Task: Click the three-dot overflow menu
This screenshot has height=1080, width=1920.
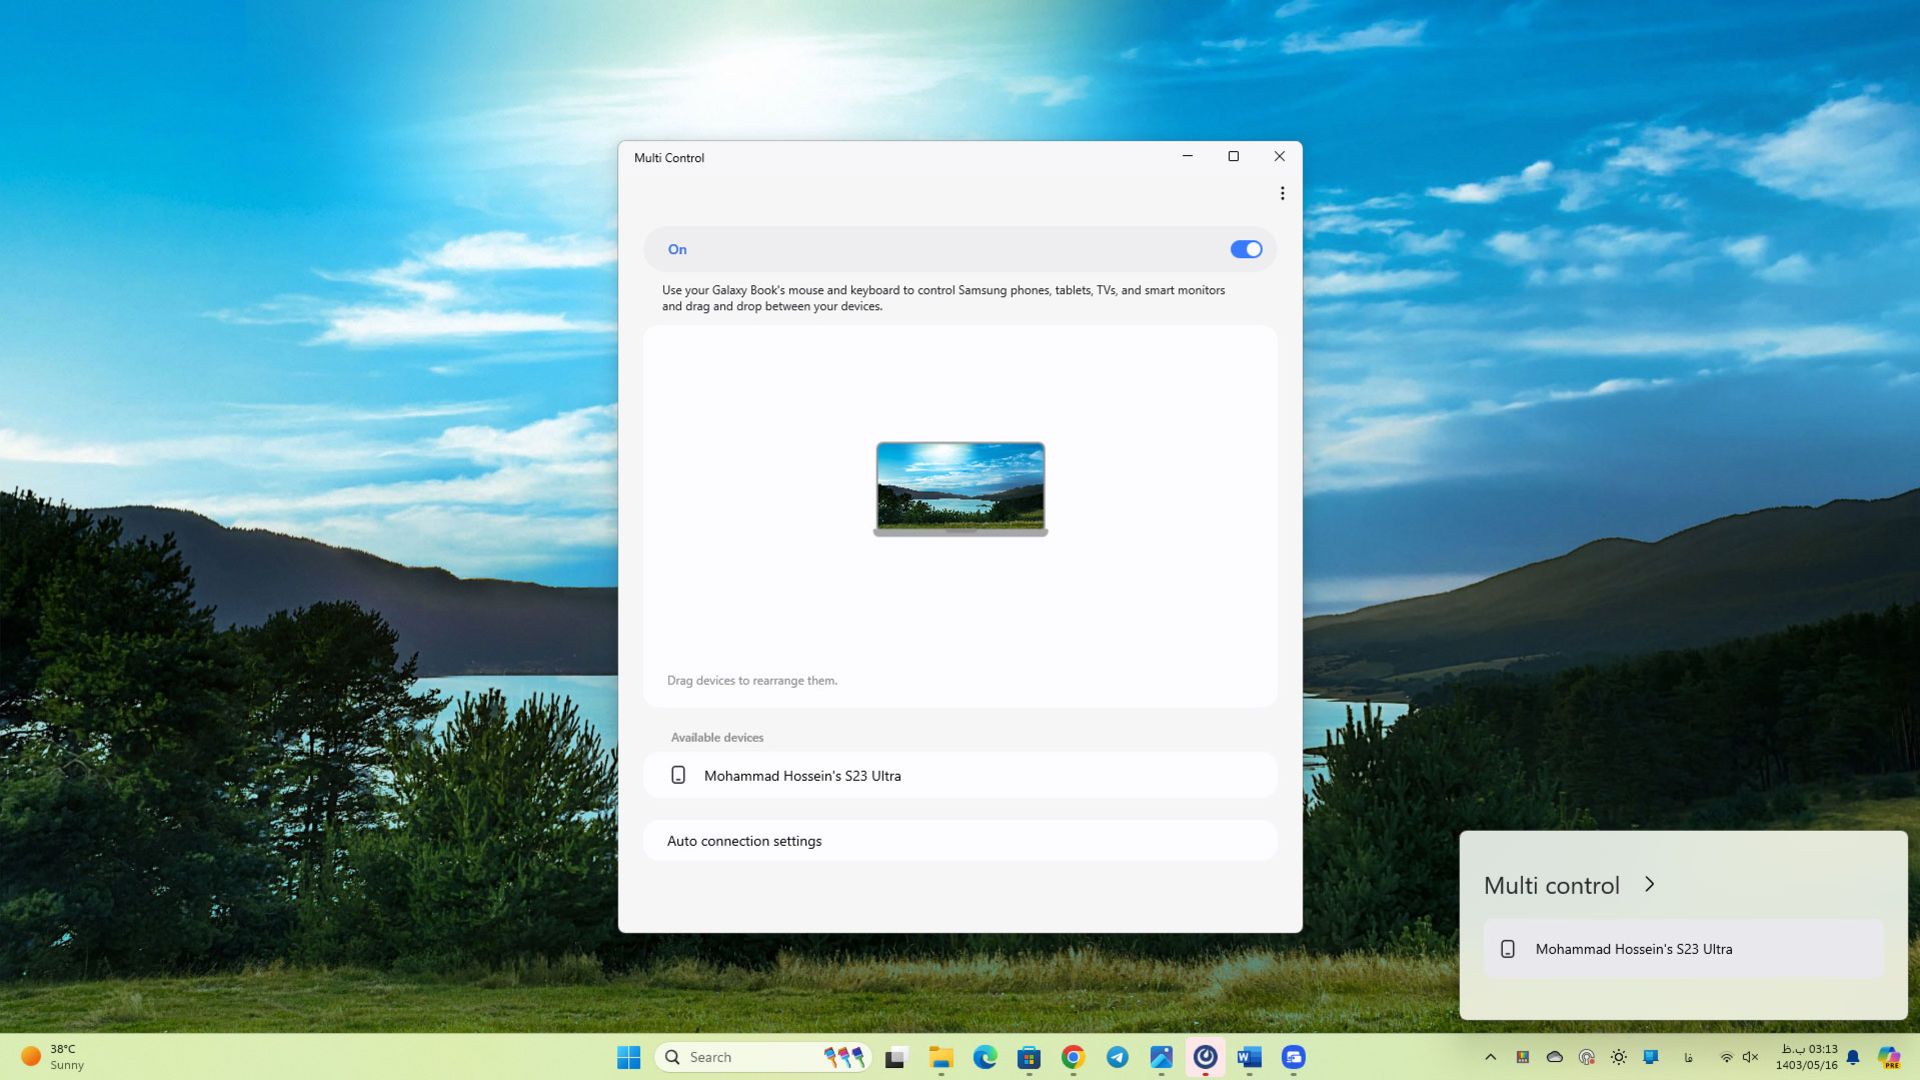Action: (1282, 194)
